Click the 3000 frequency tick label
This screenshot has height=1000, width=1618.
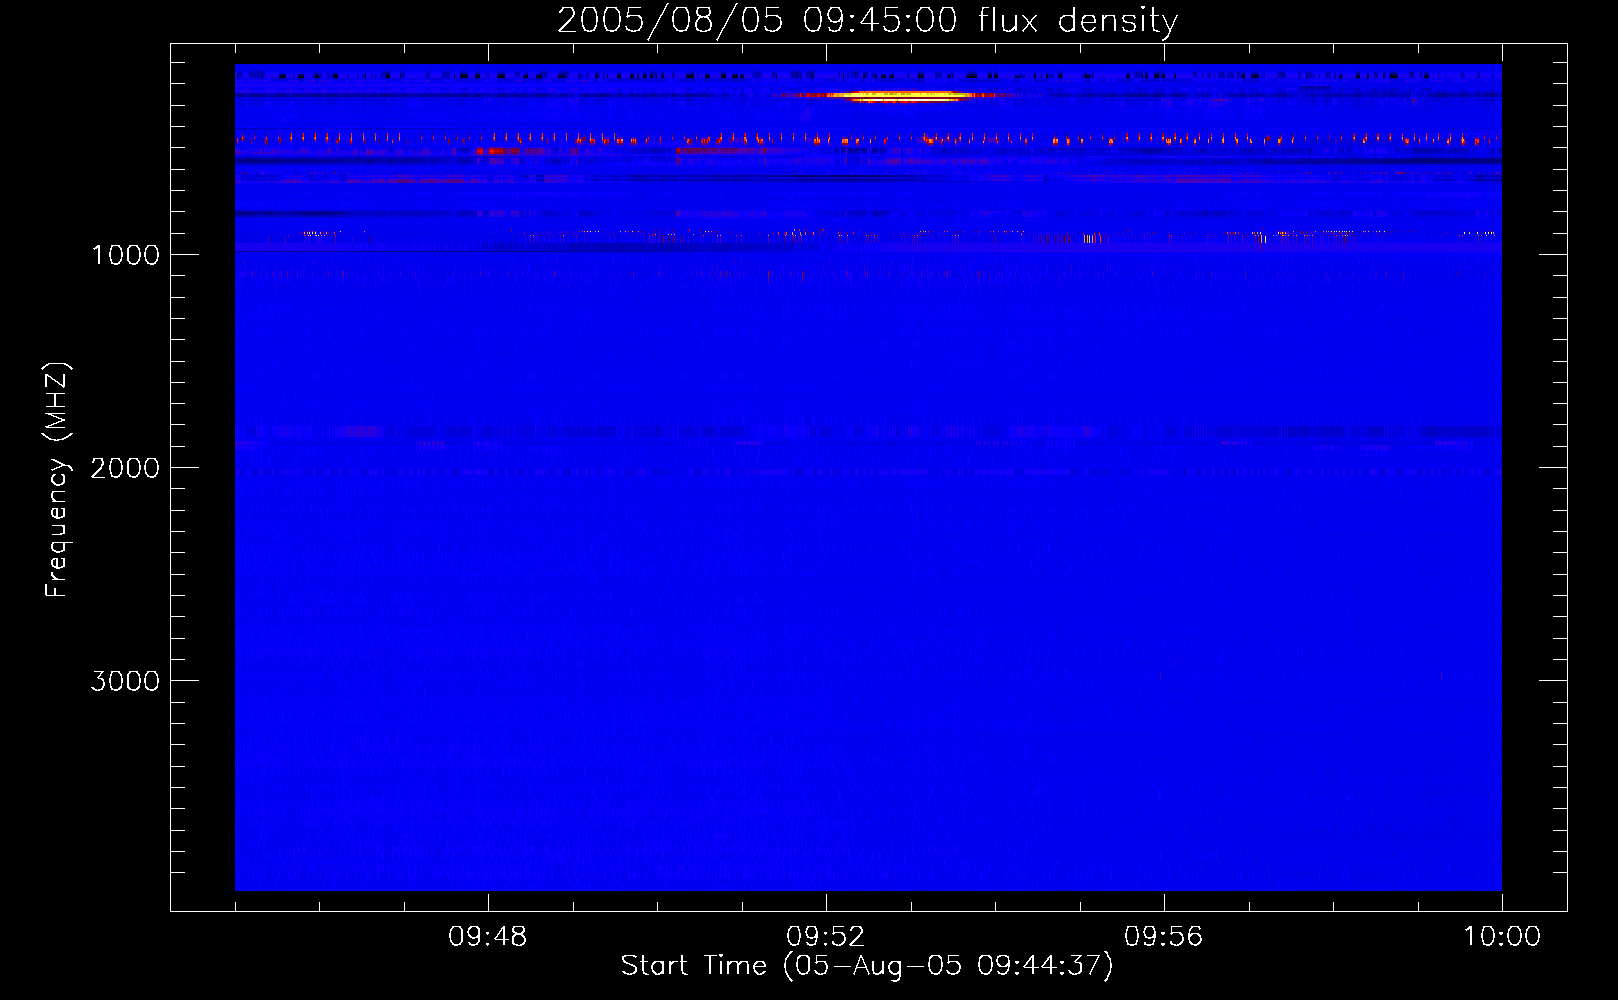click(x=125, y=681)
